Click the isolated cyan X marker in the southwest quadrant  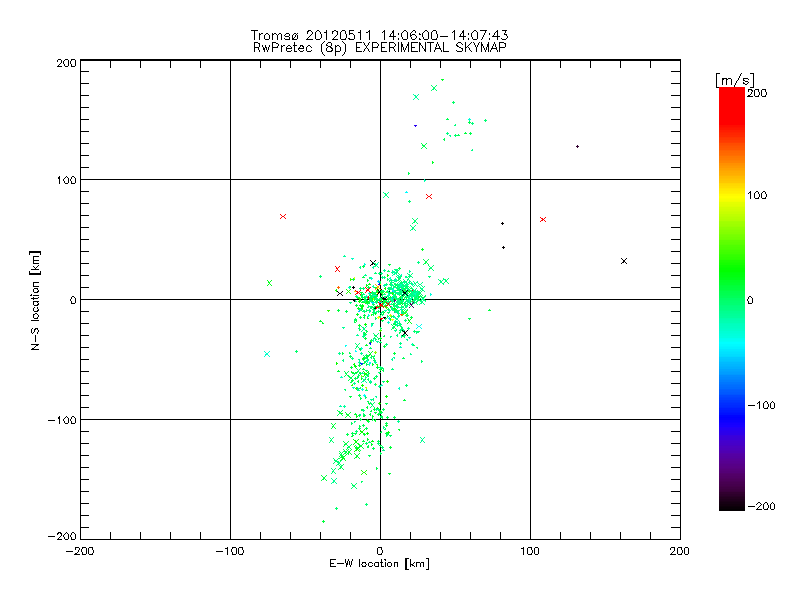[x=267, y=354]
